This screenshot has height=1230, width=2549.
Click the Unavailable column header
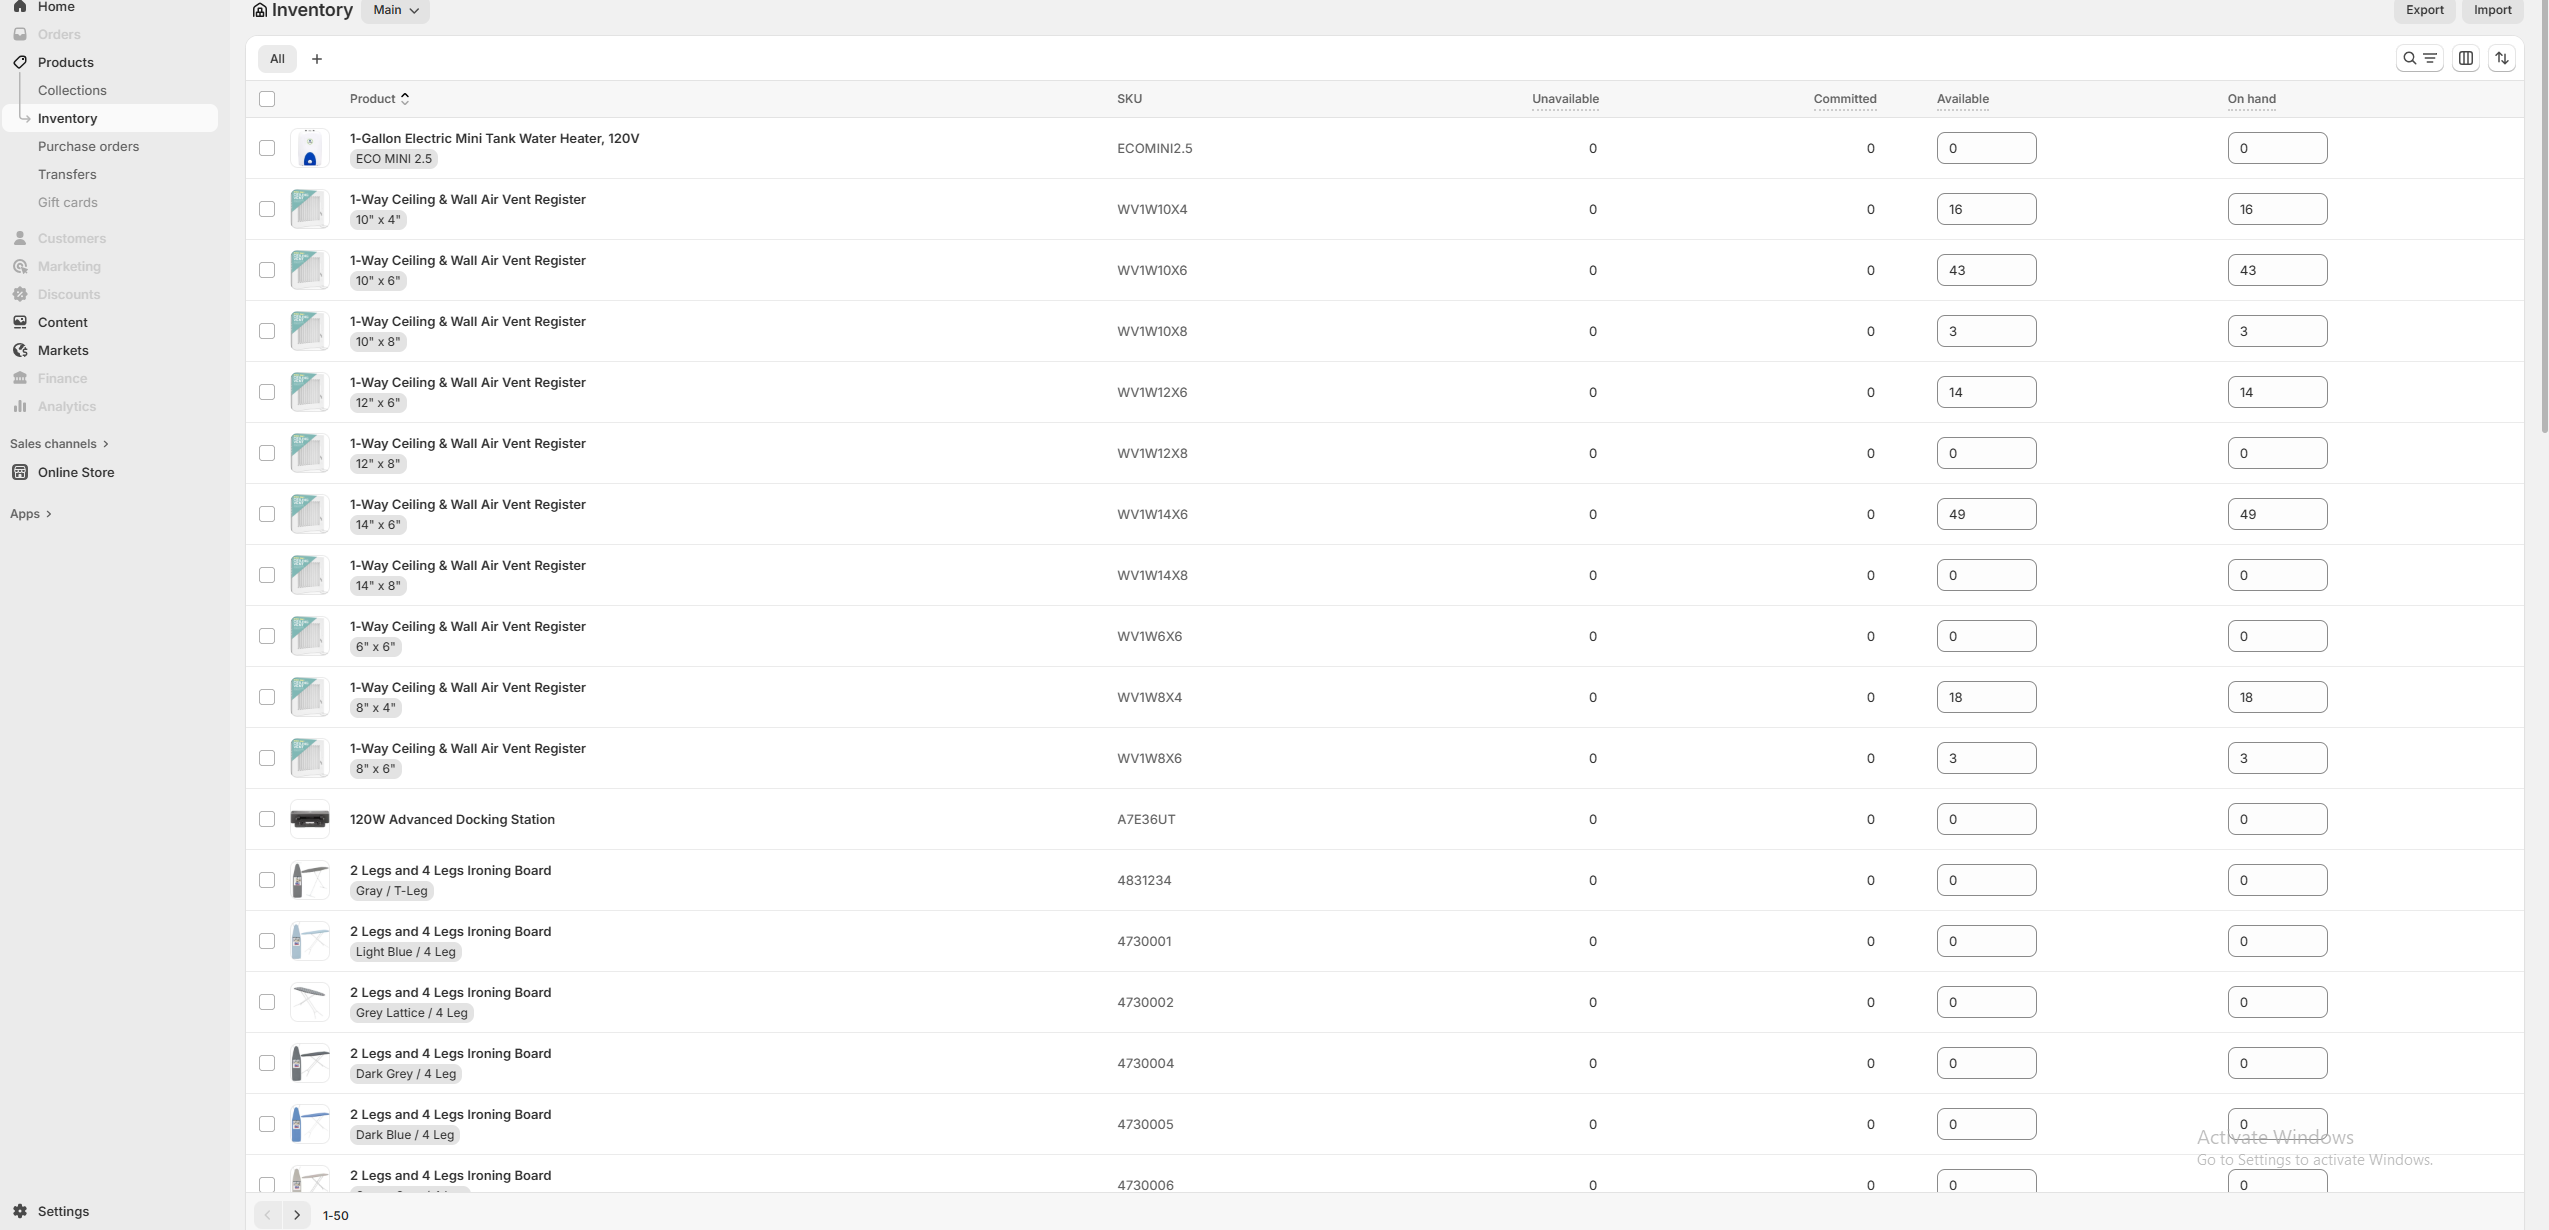coord(1565,99)
